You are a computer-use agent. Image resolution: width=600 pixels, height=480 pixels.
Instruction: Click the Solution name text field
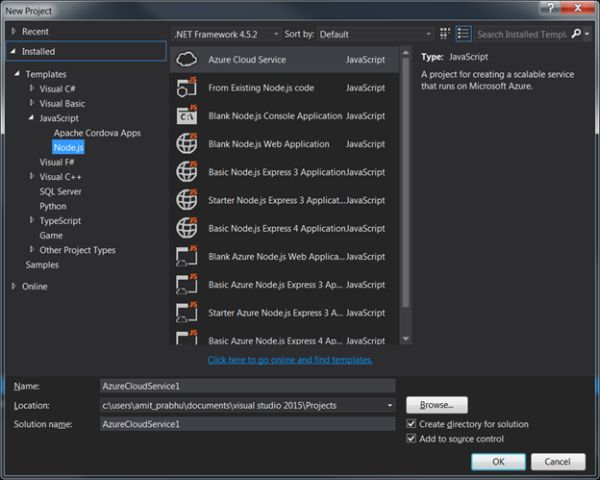[x=247, y=424]
